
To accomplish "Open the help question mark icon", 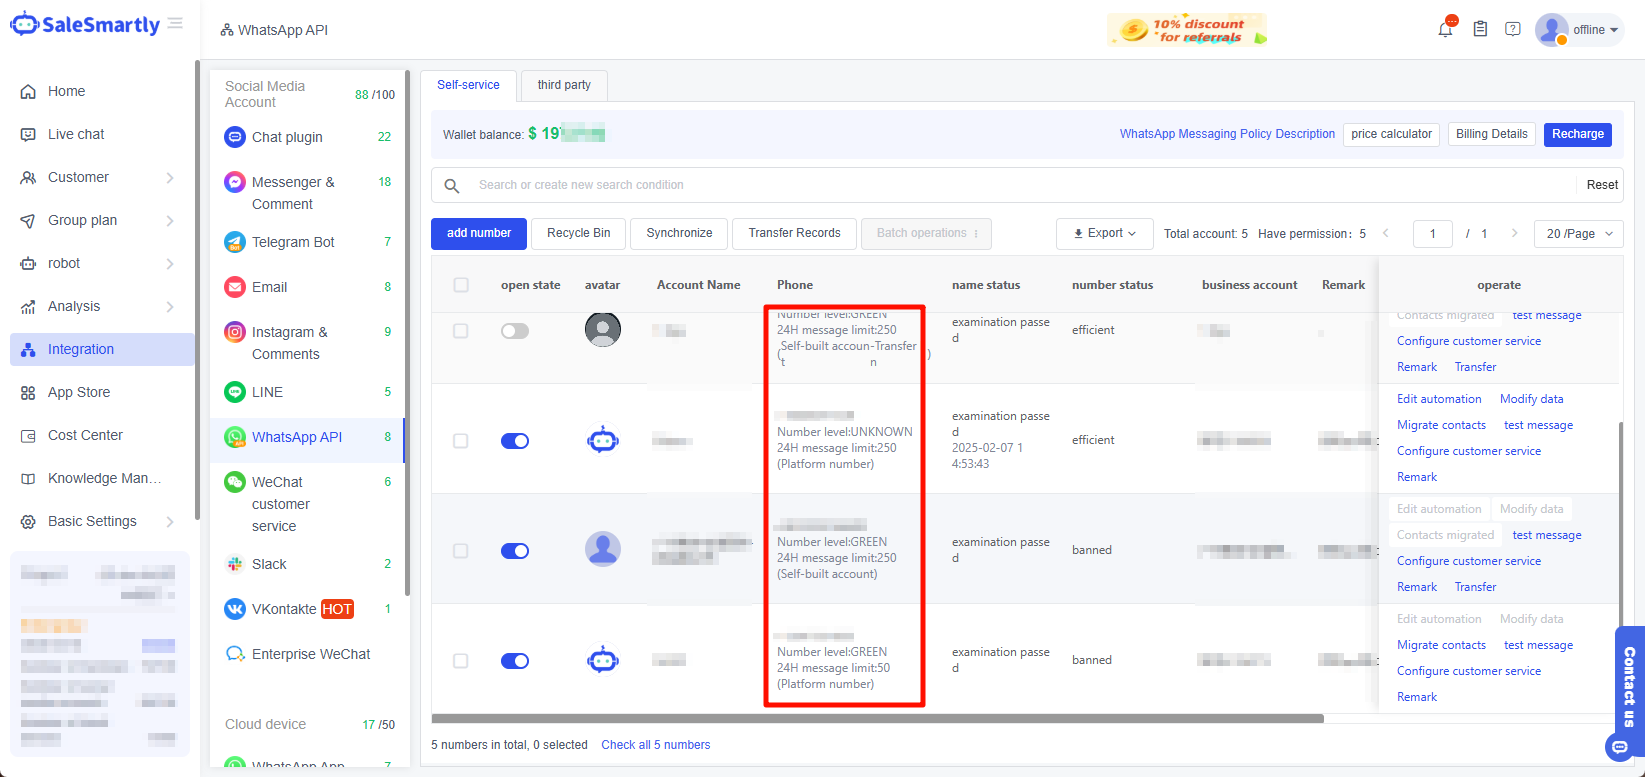I will pyautogui.click(x=1513, y=29).
